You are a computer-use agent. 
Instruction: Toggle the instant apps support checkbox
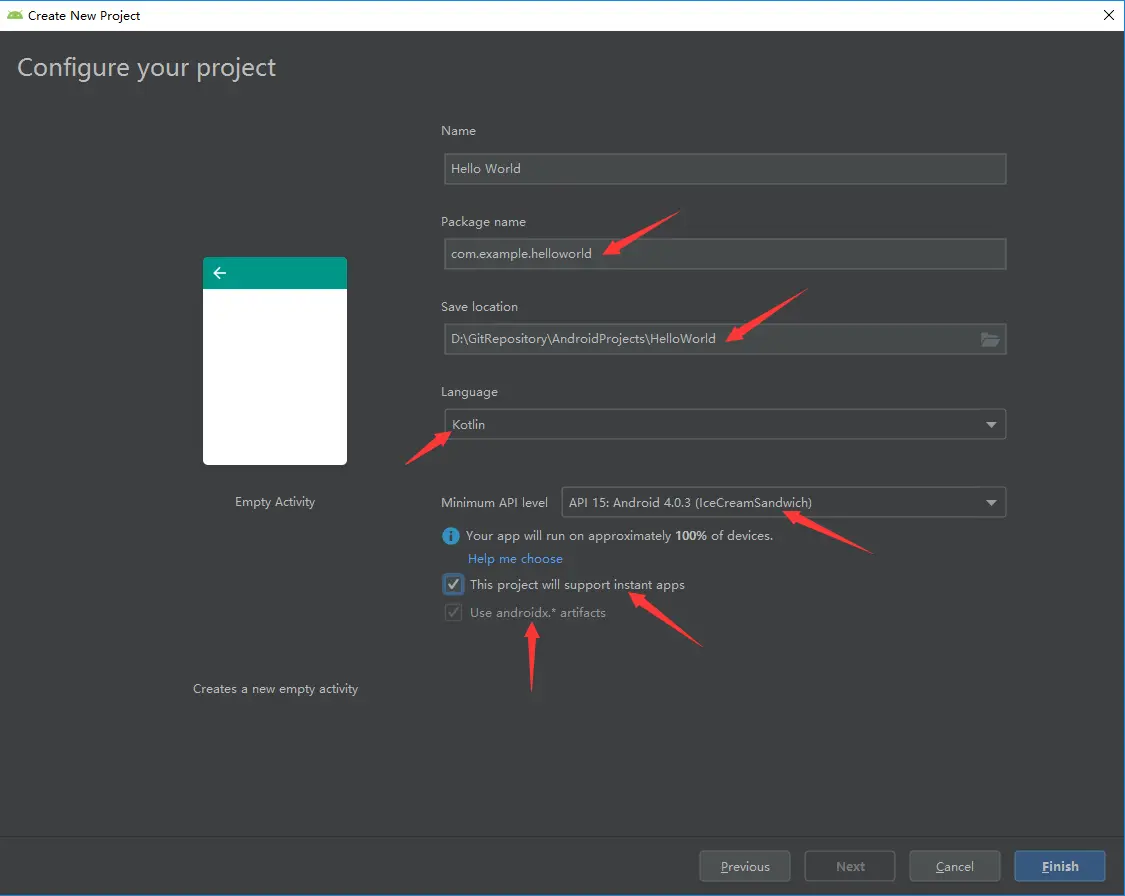click(x=453, y=585)
